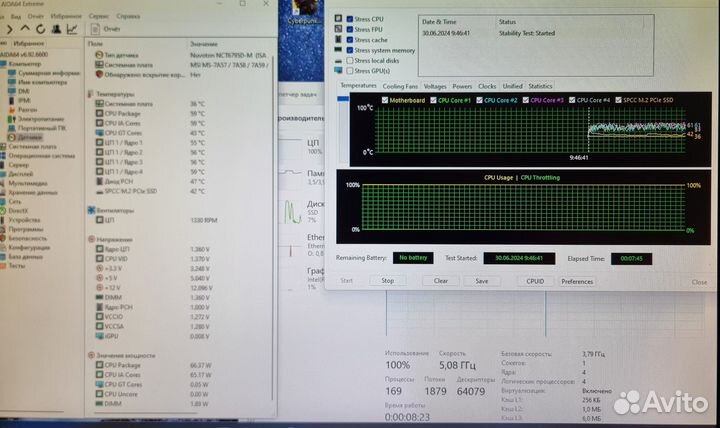Open the DMI node in the tree
720x428 pixels.
[24, 91]
